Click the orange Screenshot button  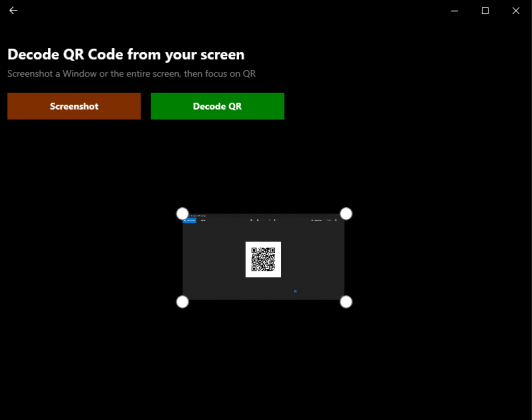74,106
